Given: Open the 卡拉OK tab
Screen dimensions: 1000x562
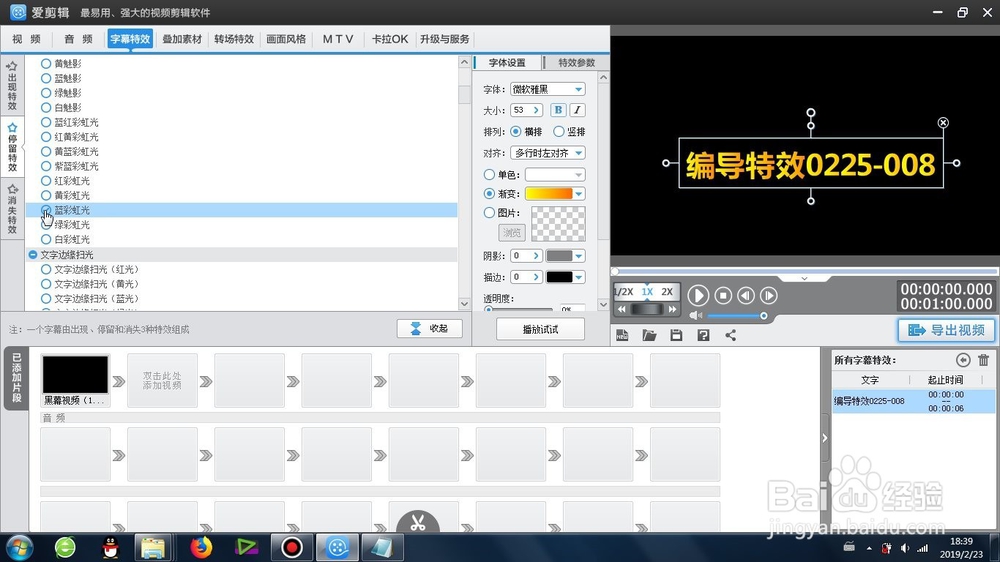Looking at the screenshot, I should pyautogui.click(x=390, y=39).
